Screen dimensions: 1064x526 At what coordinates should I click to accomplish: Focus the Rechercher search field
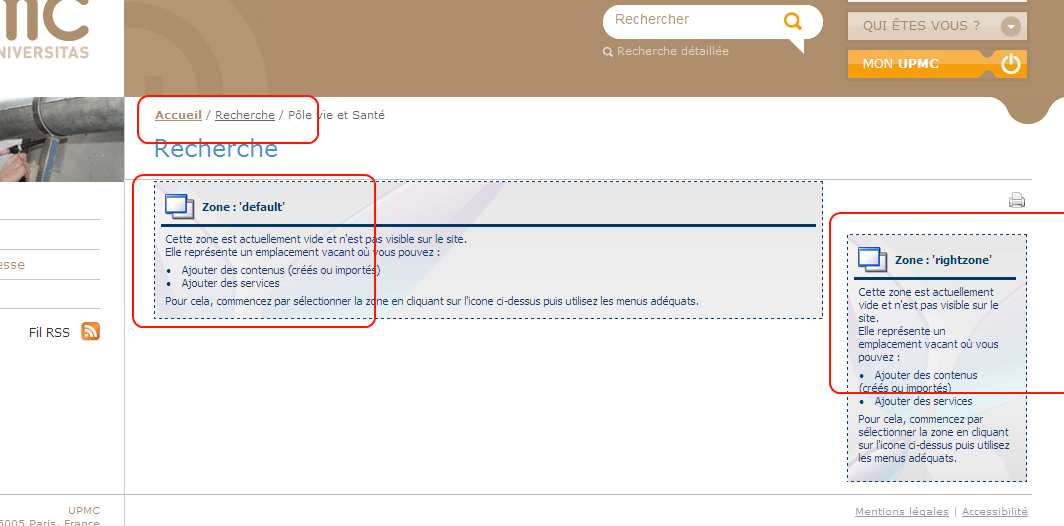pyautogui.click(x=690, y=20)
